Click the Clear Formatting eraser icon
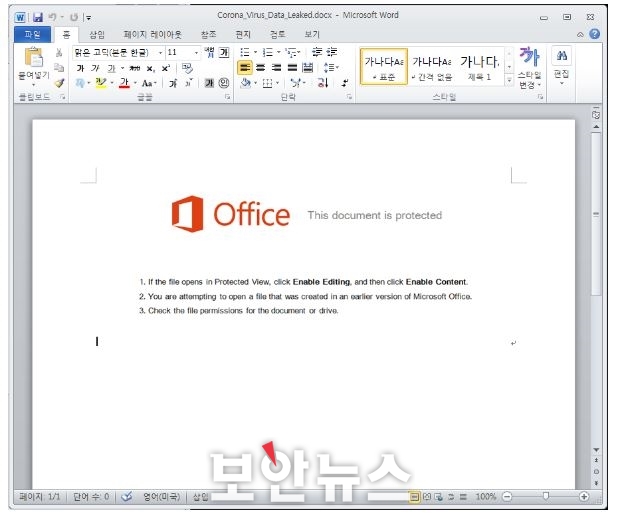The height and width of the screenshot is (517, 621). point(187,68)
